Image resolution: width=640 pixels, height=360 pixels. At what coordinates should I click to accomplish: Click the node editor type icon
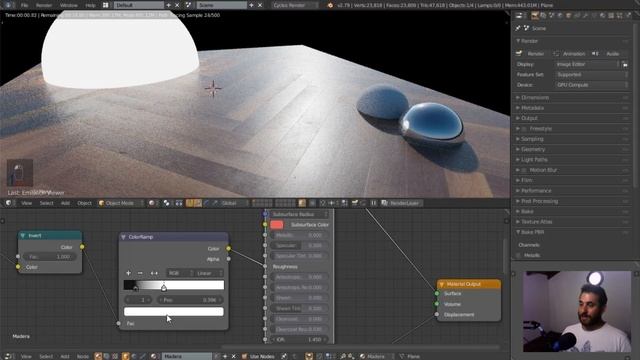click(9, 356)
